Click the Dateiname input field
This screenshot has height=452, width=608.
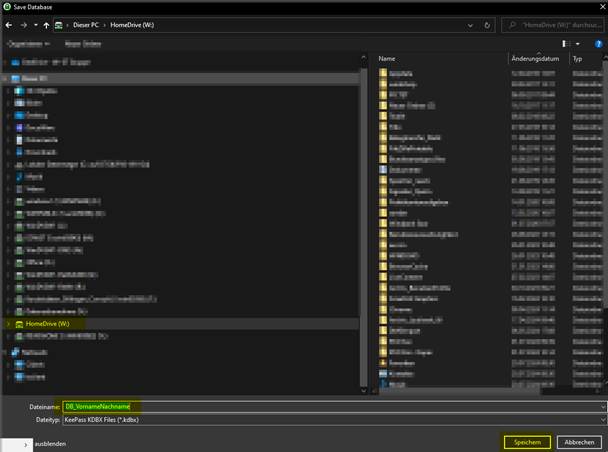[332, 407]
